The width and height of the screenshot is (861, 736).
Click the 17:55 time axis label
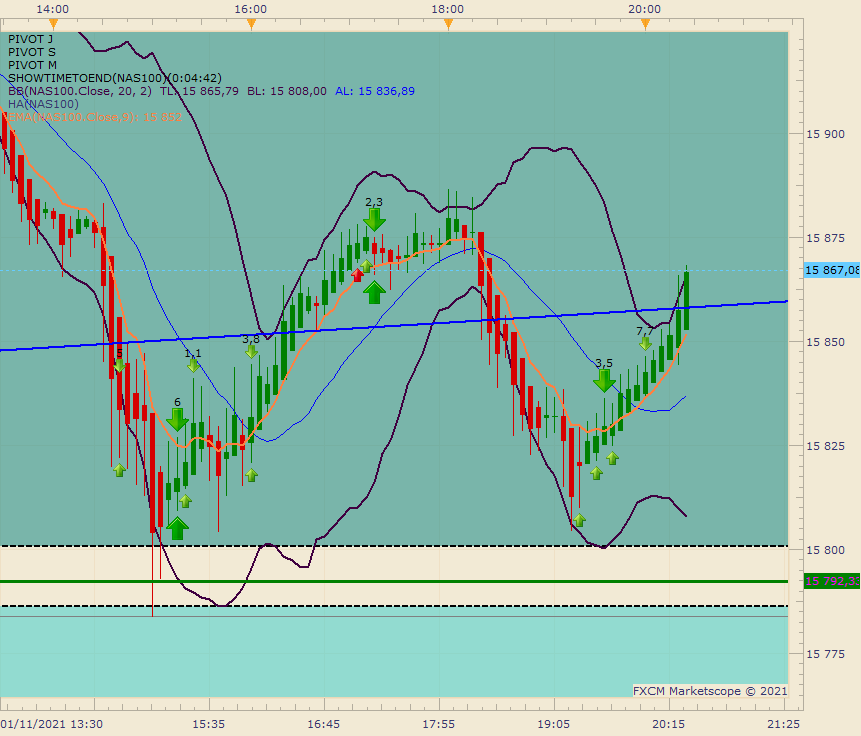(x=439, y=724)
